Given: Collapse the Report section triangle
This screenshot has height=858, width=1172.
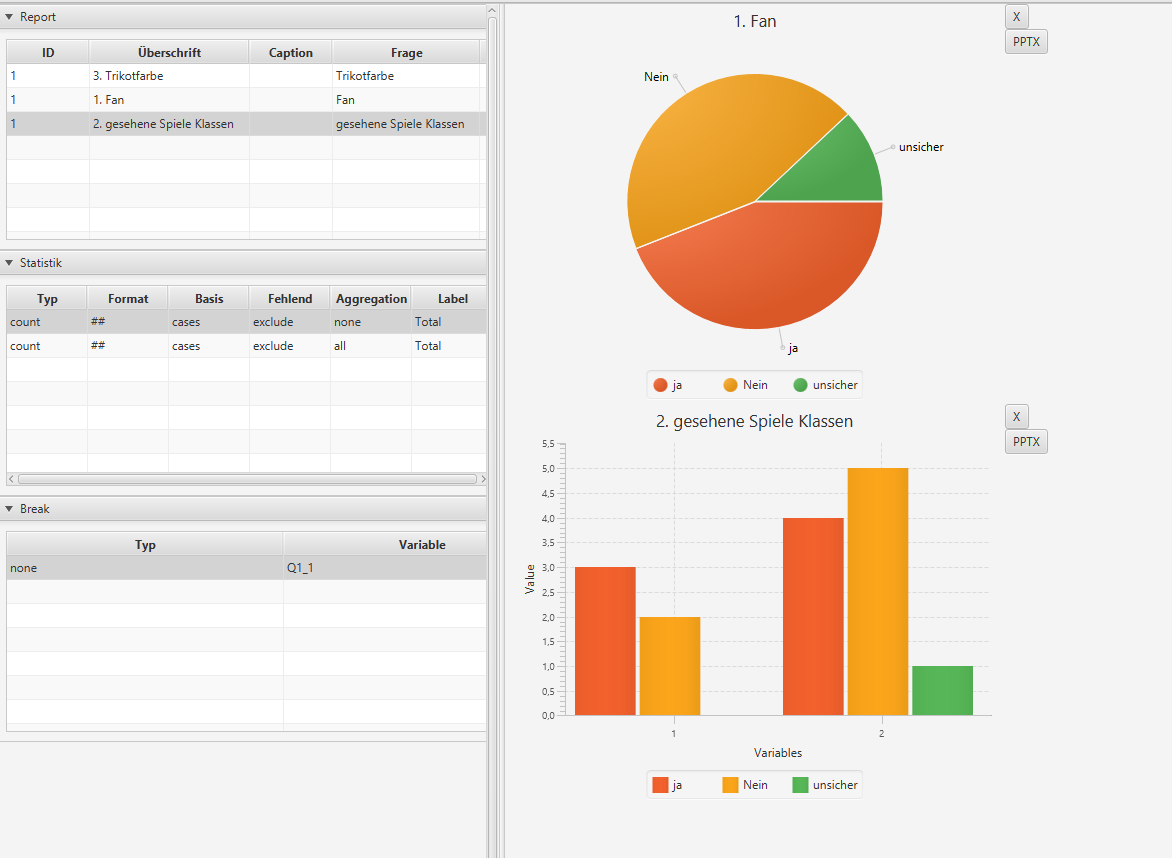Looking at the screenshot, I should tap(9, 16).
